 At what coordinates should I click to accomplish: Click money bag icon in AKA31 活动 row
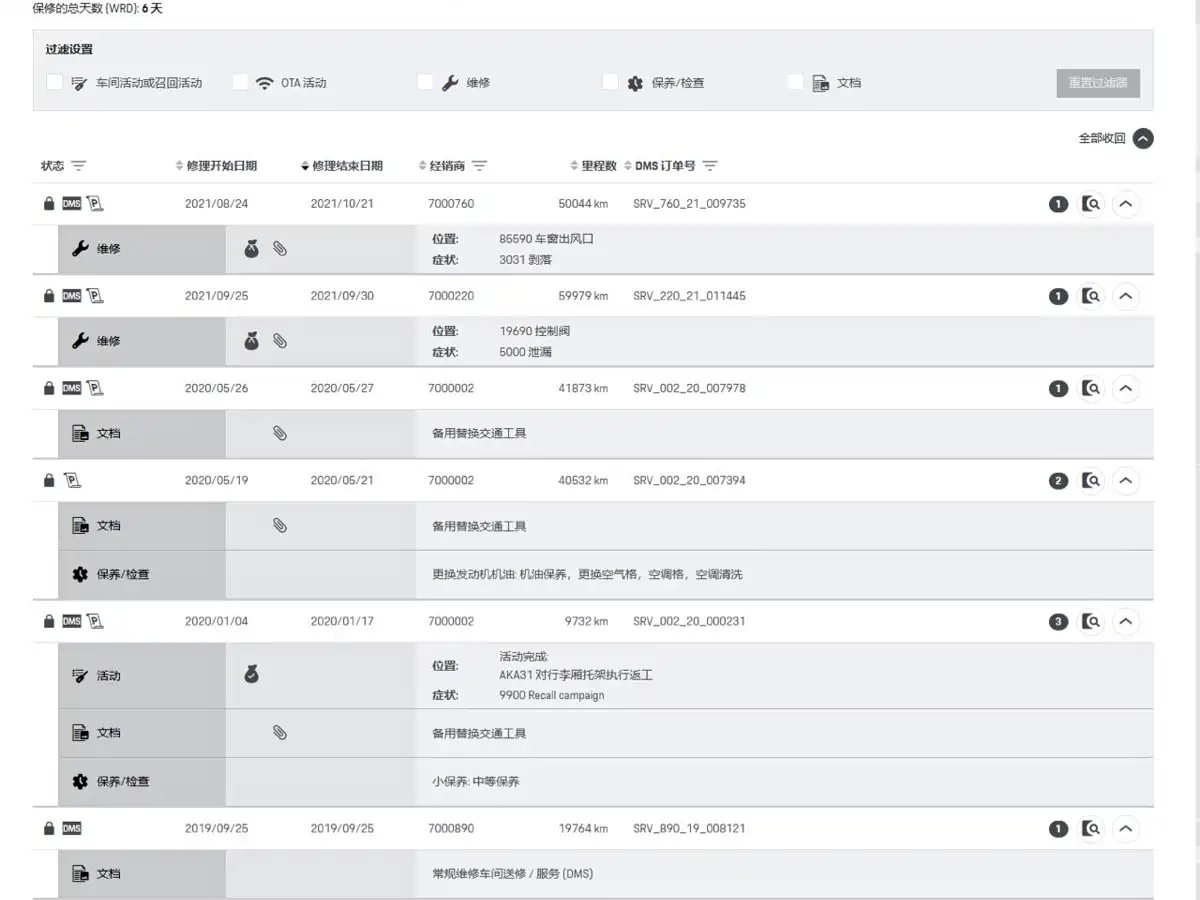click(252, 675)
